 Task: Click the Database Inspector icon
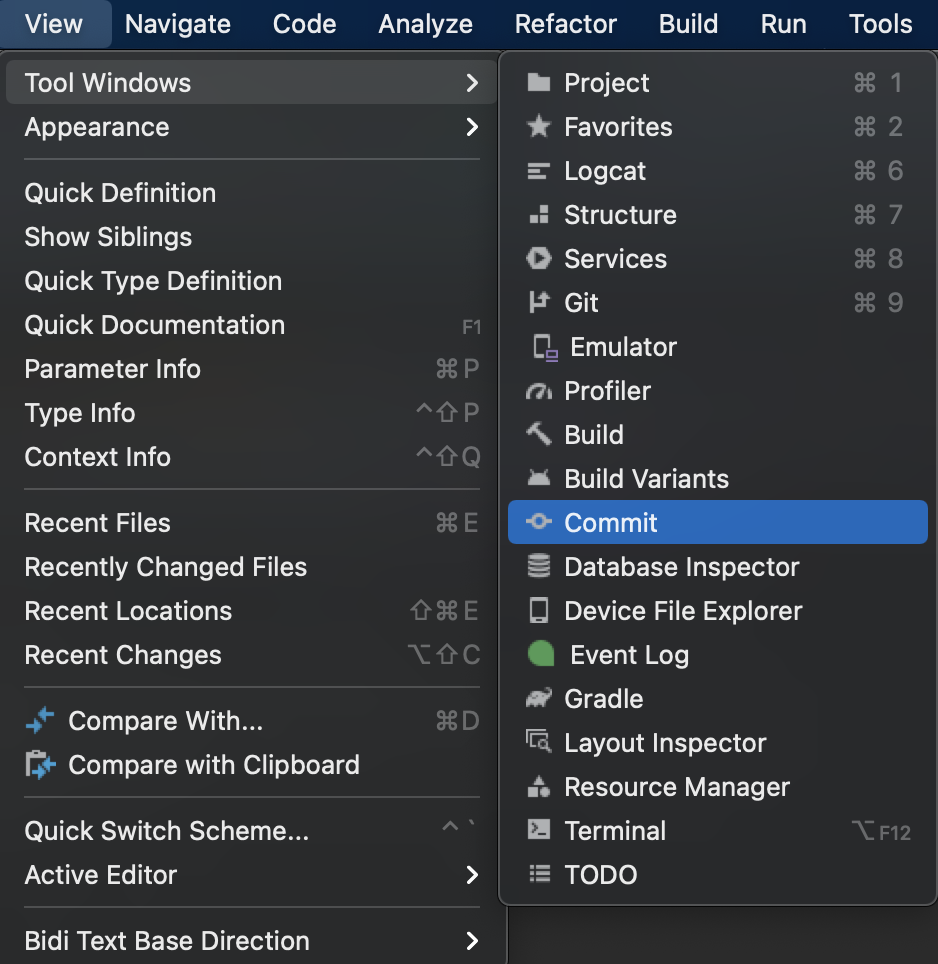pyautogui.click(x=539, y=567)
